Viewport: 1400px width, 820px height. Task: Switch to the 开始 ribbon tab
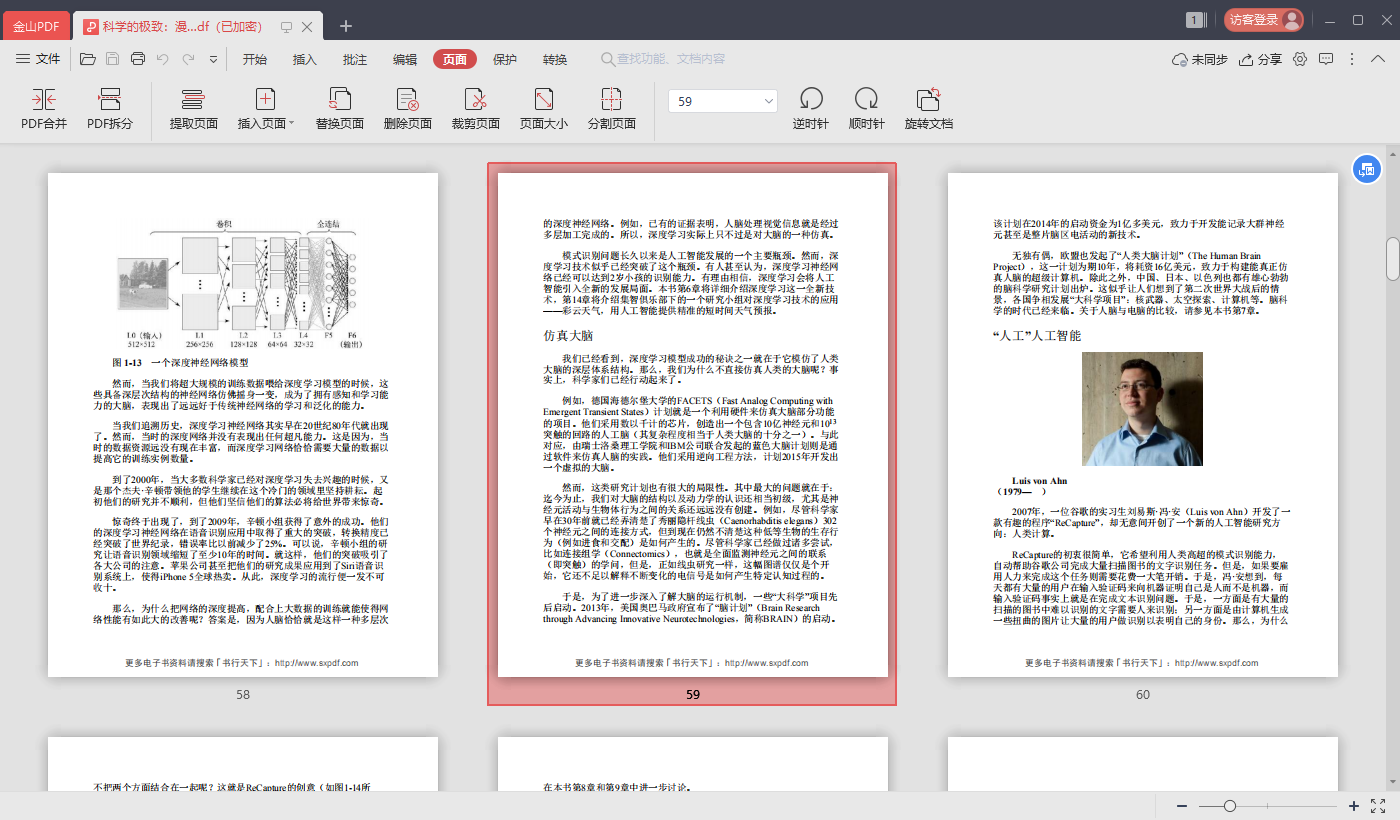coord(253,58)
